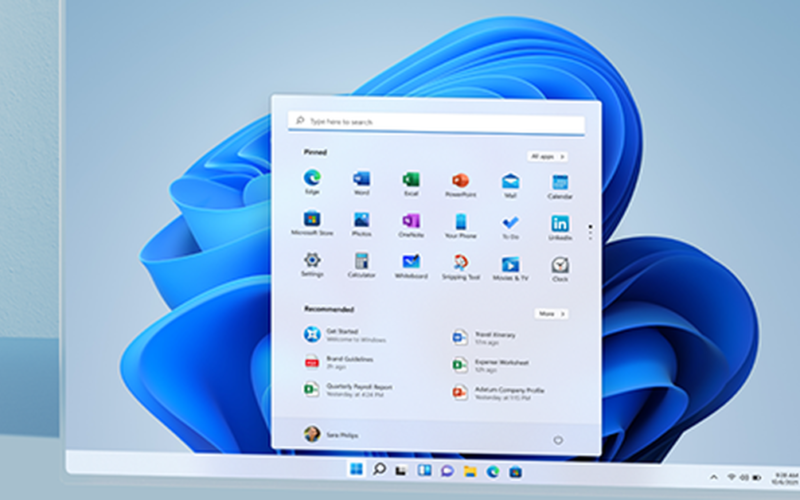Click the Wi-Fi icon in system tray
Image resolution: width=800 pixels, height=500 pixels.
732,477
